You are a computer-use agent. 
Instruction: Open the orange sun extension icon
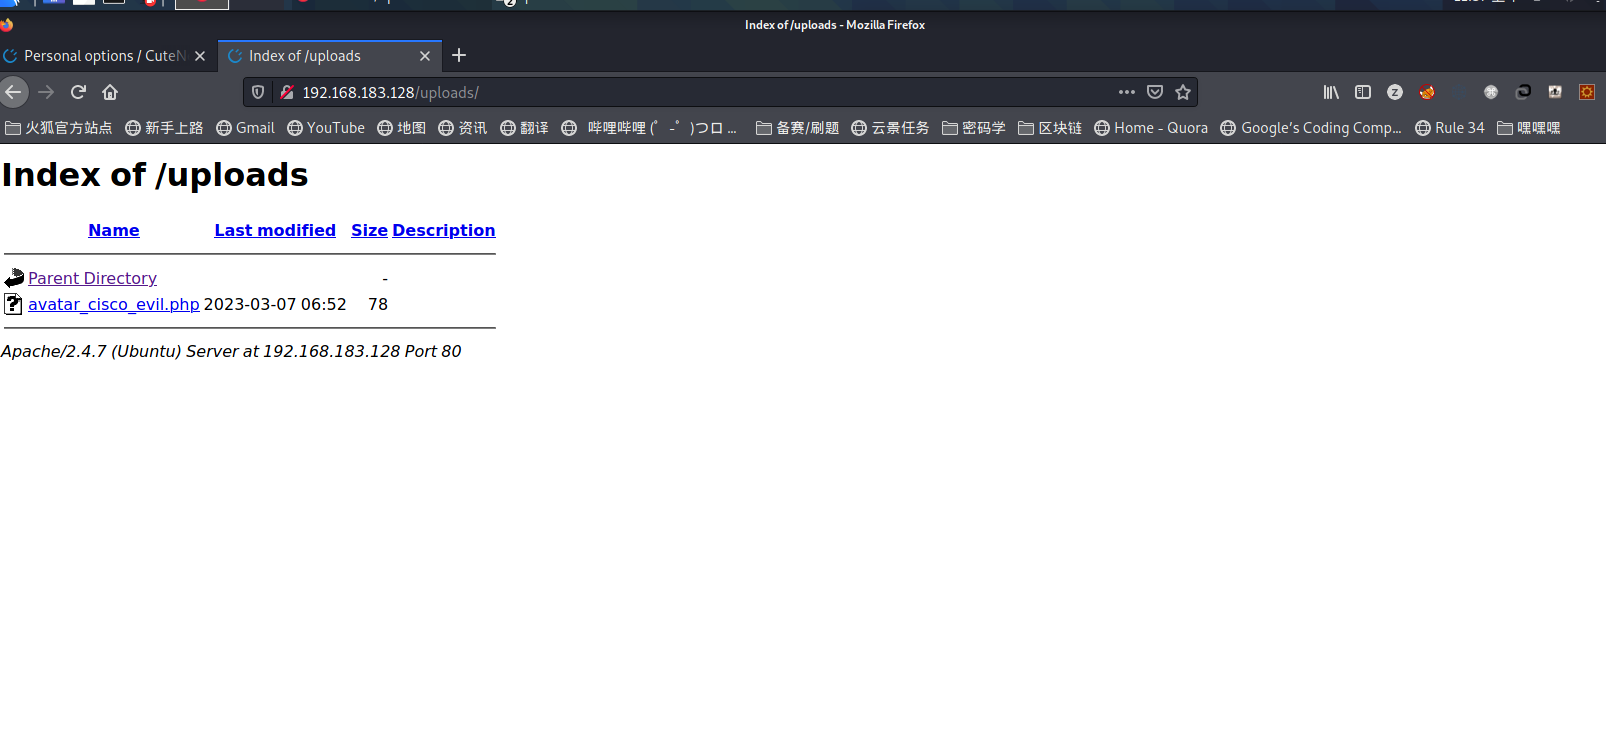click(x=1587, y=92)
